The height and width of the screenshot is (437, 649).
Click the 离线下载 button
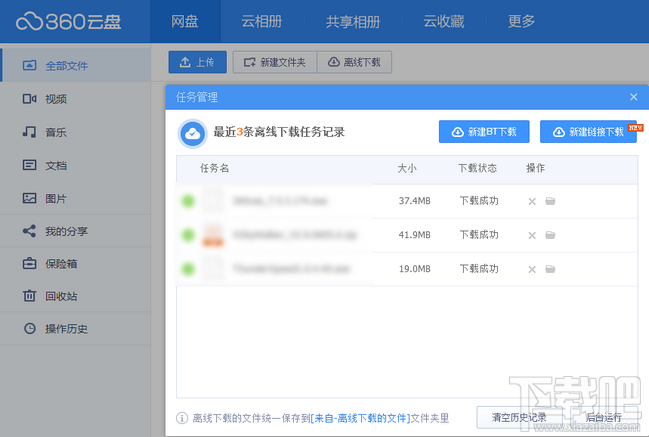tap(354, 62)
